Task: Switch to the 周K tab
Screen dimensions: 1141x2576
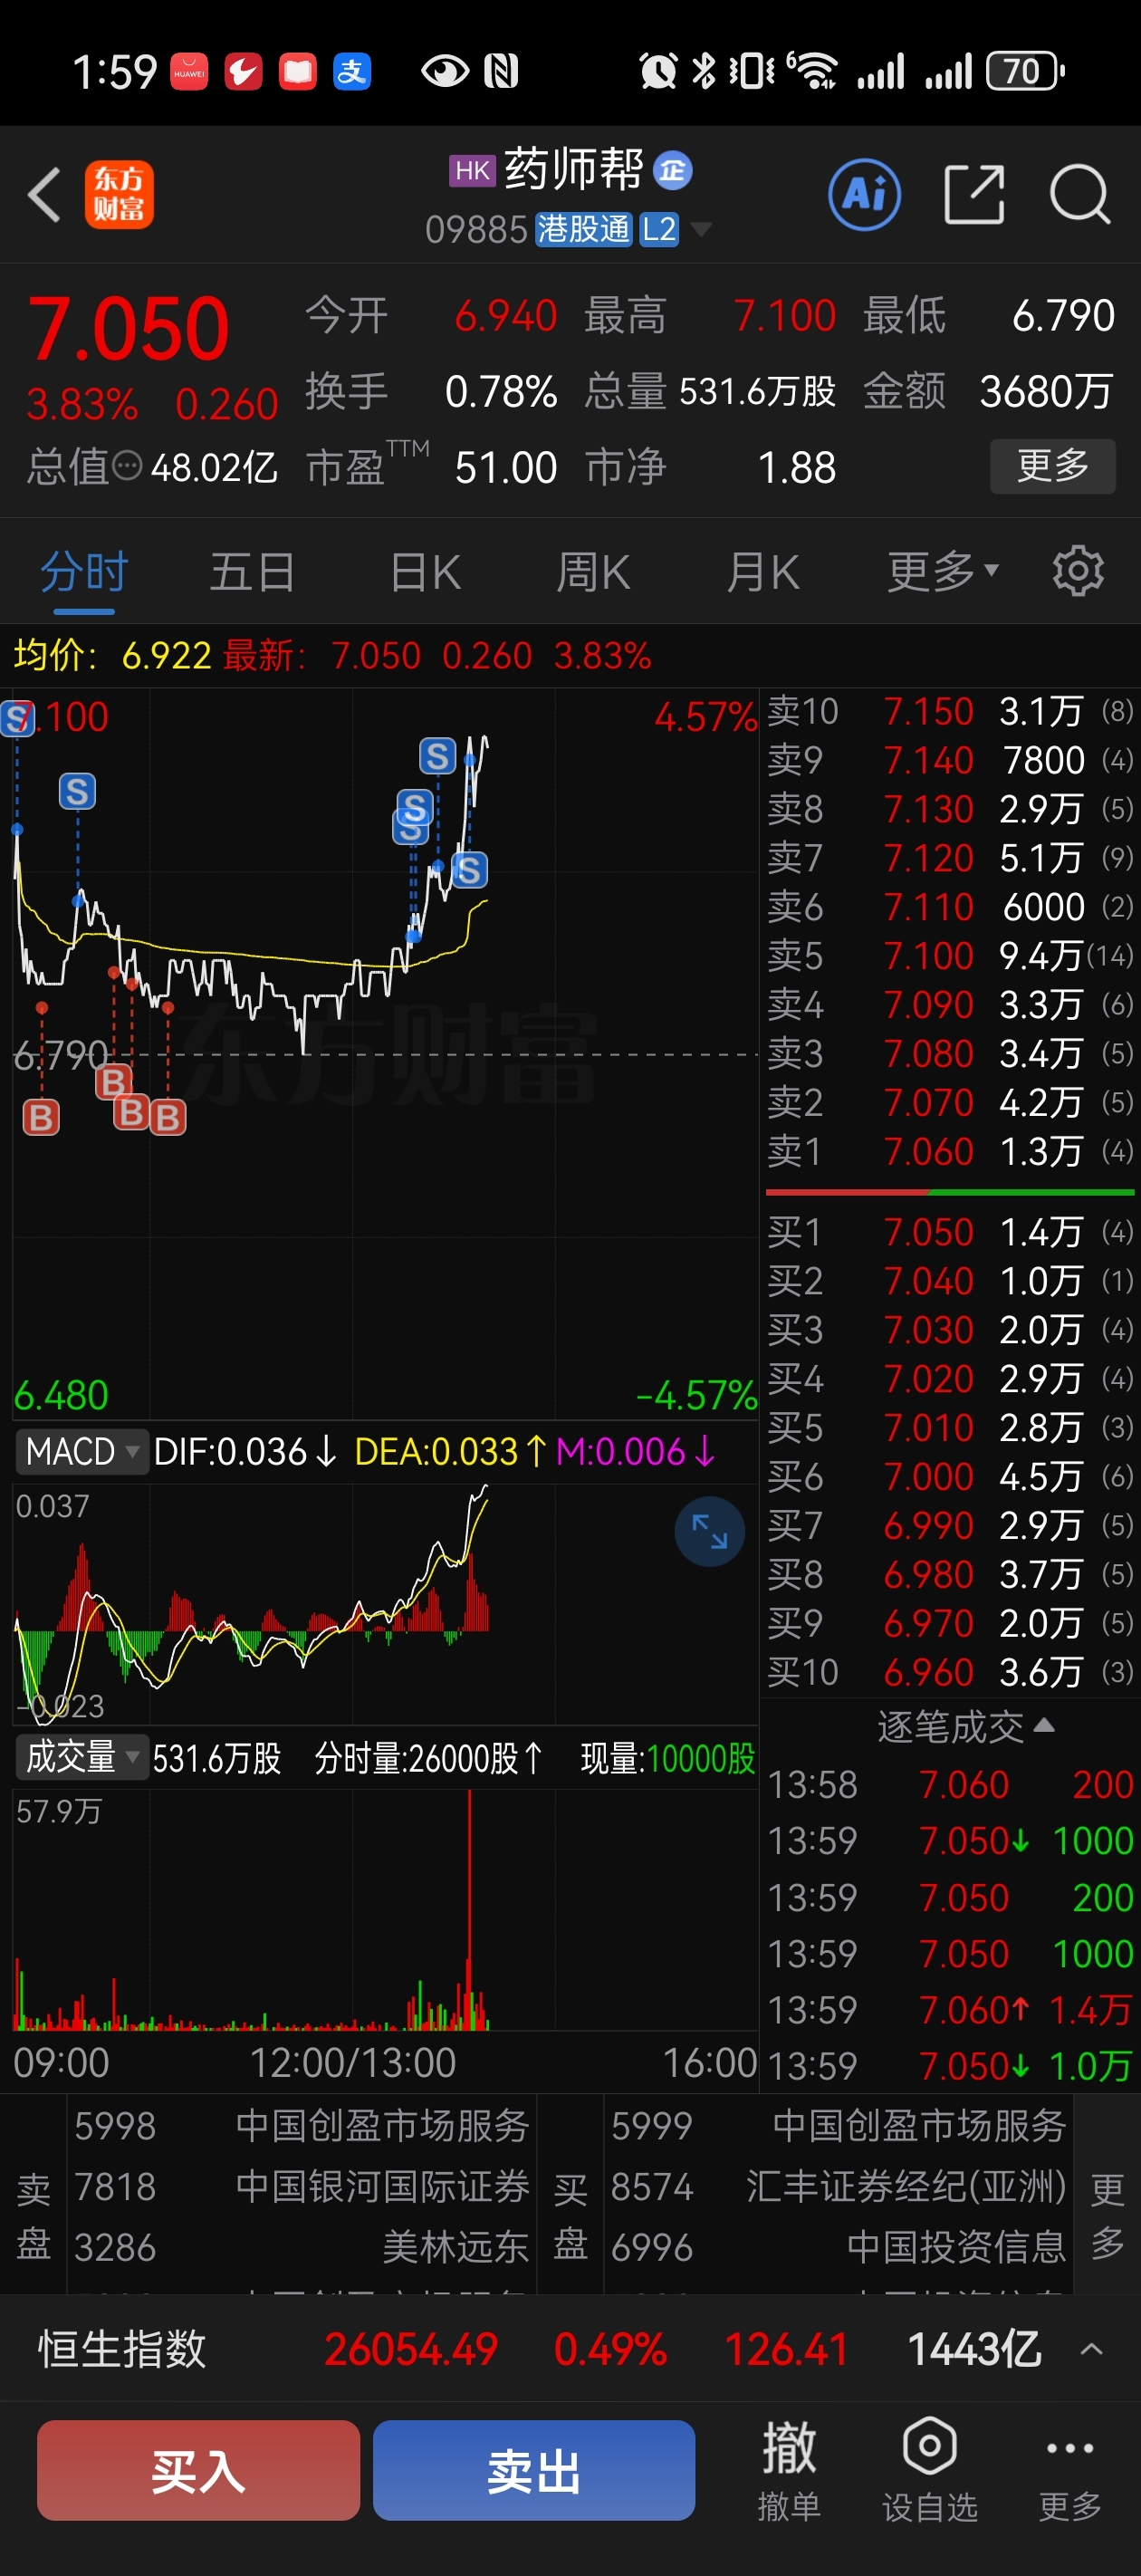Action: coord(593,573)
